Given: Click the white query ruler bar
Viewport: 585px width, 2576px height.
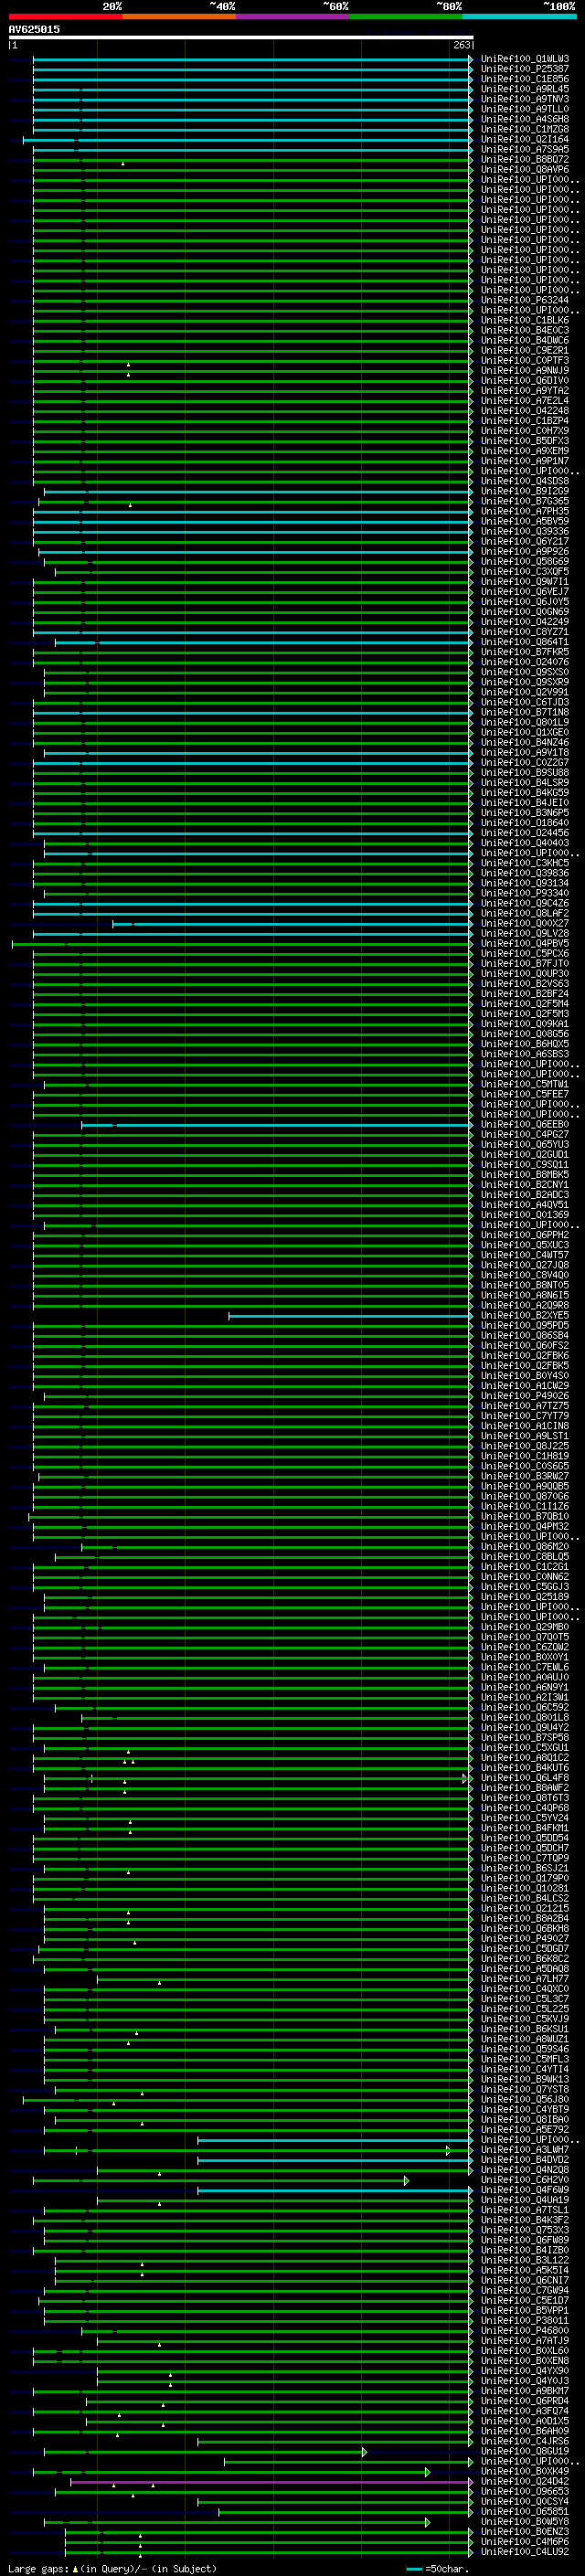Looking at the screenshot, I should [x=241, y=38].
